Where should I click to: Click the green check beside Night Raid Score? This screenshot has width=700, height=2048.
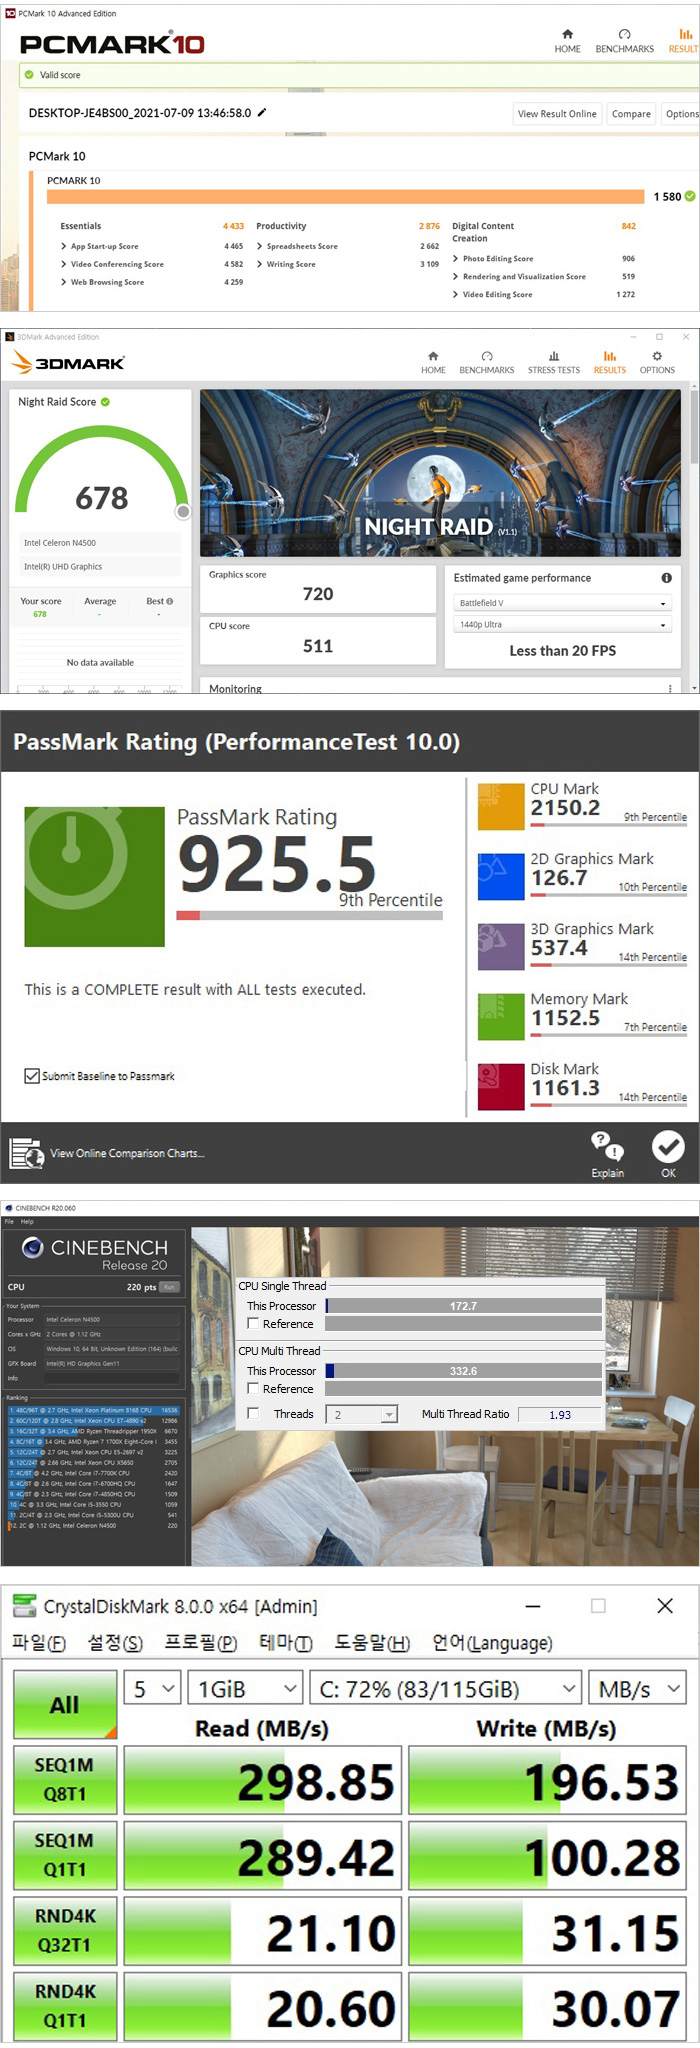105,402
